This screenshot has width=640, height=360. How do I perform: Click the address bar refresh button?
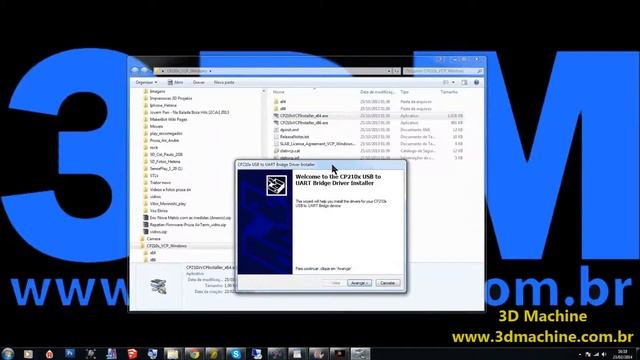pos(396,71)
